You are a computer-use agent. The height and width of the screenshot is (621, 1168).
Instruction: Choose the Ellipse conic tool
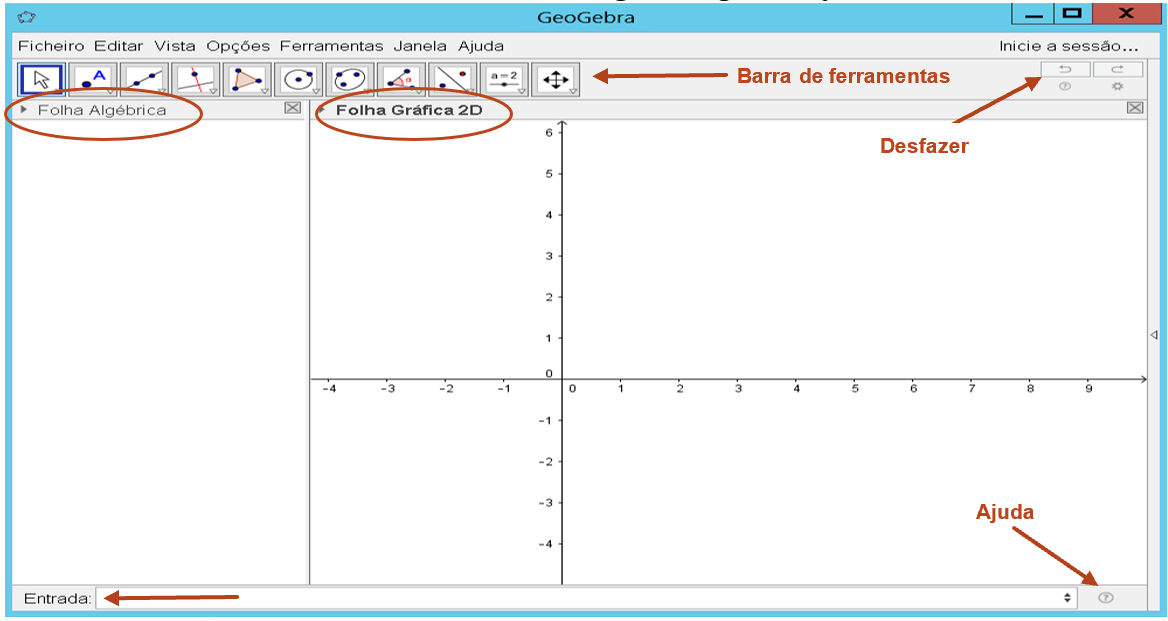point(350,79)
